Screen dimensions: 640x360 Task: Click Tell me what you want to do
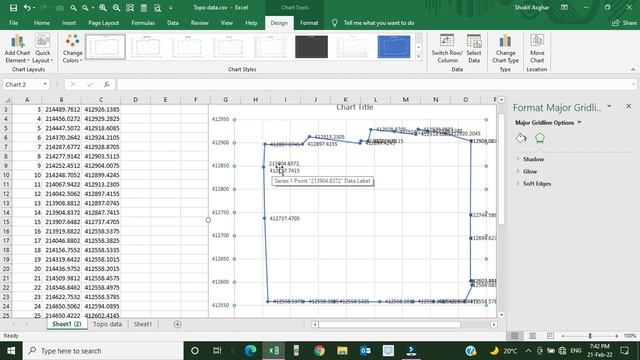(379, 23)
